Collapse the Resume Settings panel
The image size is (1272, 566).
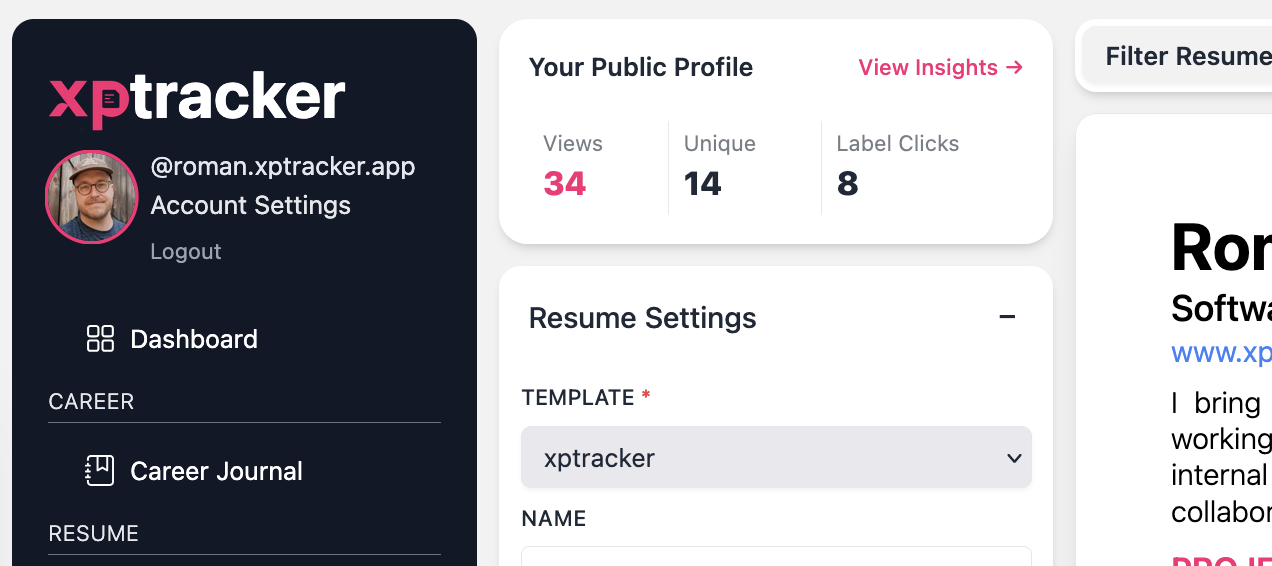pos(1007,317)
